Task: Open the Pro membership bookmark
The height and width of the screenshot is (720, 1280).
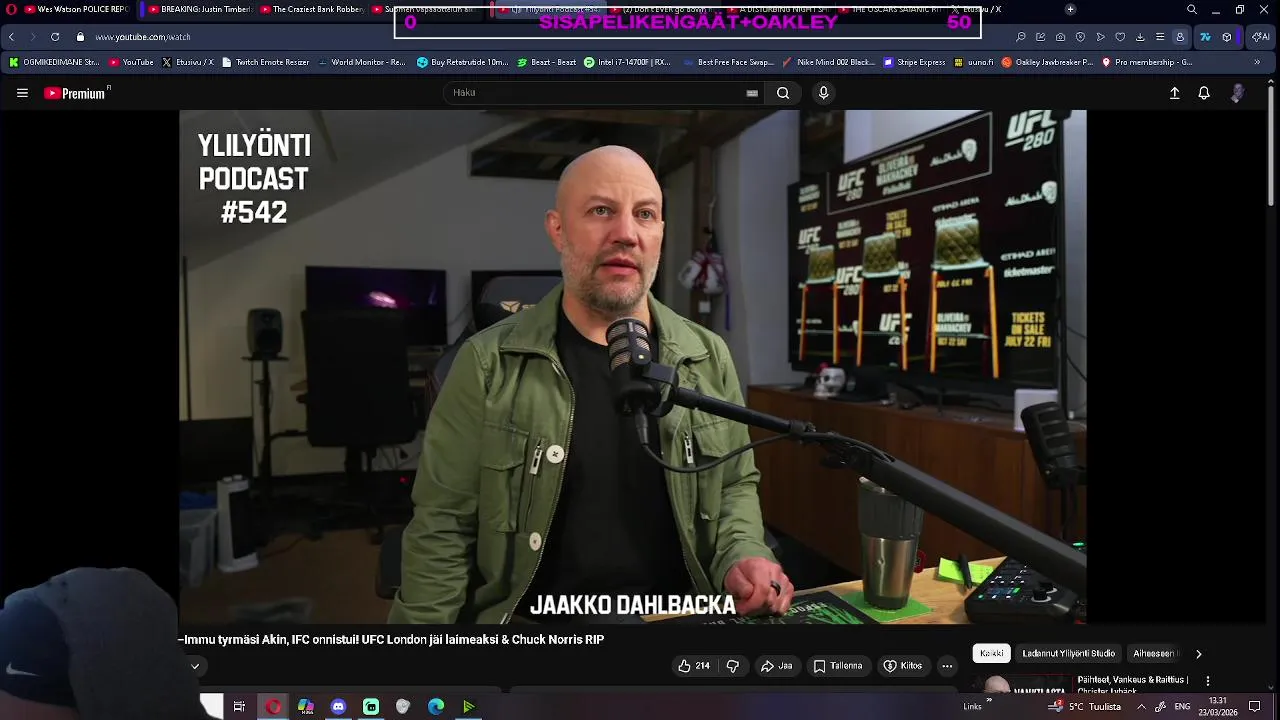Action: [x=1147, y=62]
